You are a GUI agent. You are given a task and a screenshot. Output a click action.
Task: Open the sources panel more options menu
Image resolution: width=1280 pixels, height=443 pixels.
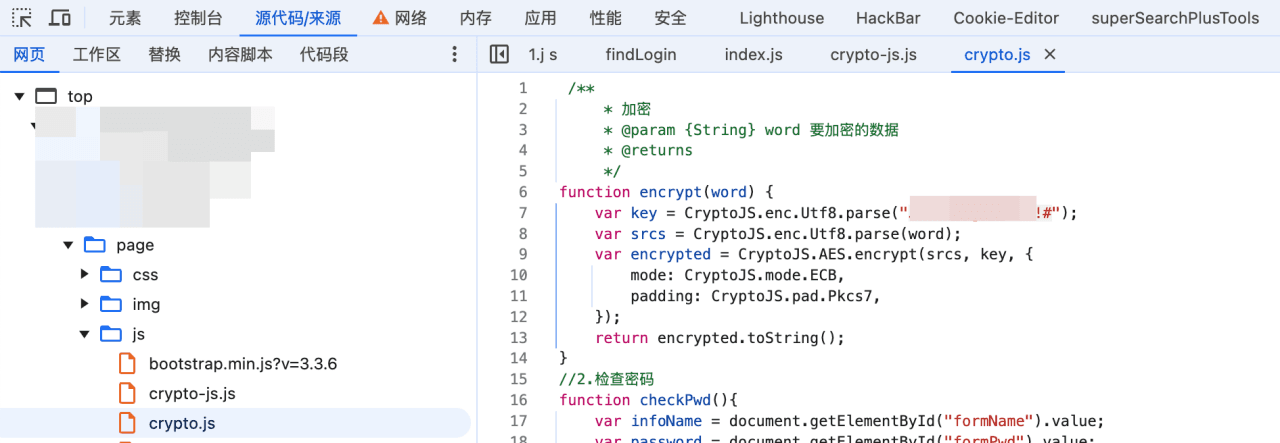[x=454, y=54]
